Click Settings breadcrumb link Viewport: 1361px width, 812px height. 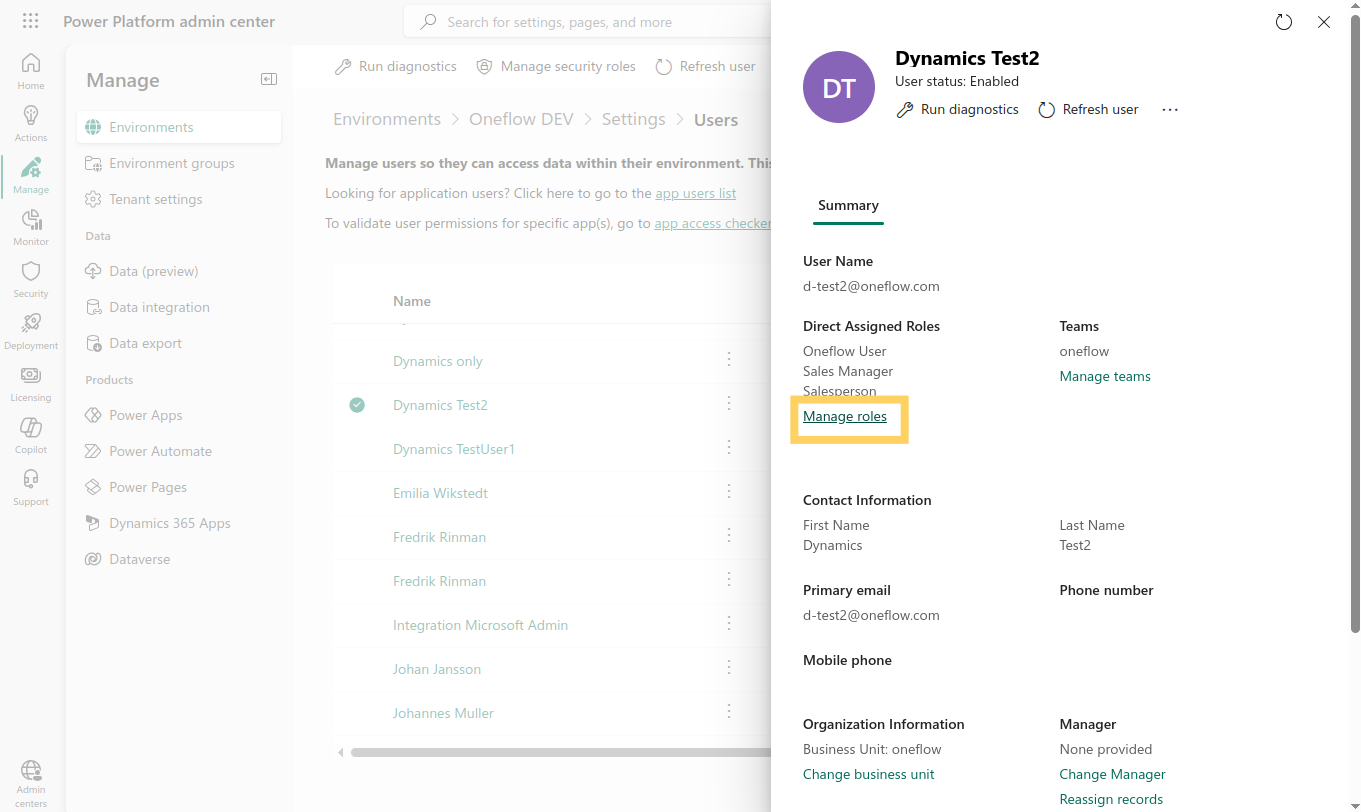(x=633, y=119)
